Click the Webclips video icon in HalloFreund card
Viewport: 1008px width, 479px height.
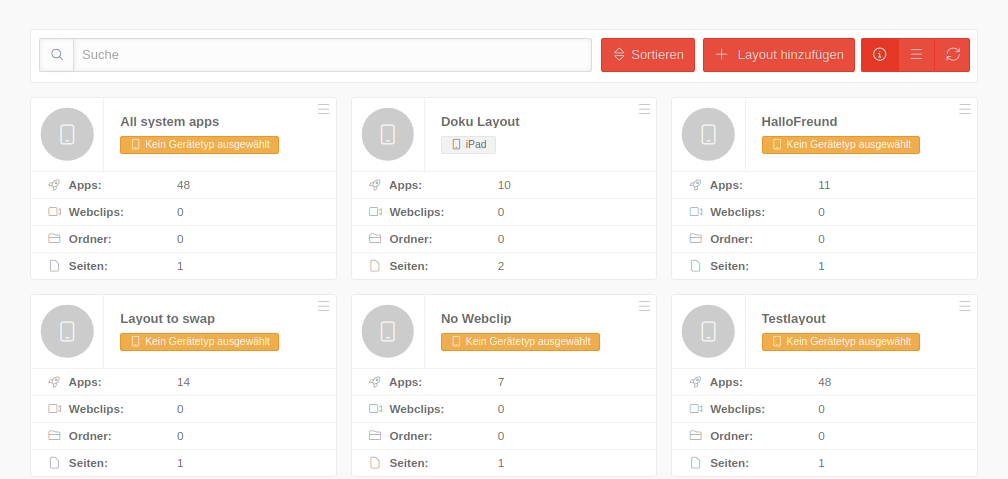[x=696, y=212]
